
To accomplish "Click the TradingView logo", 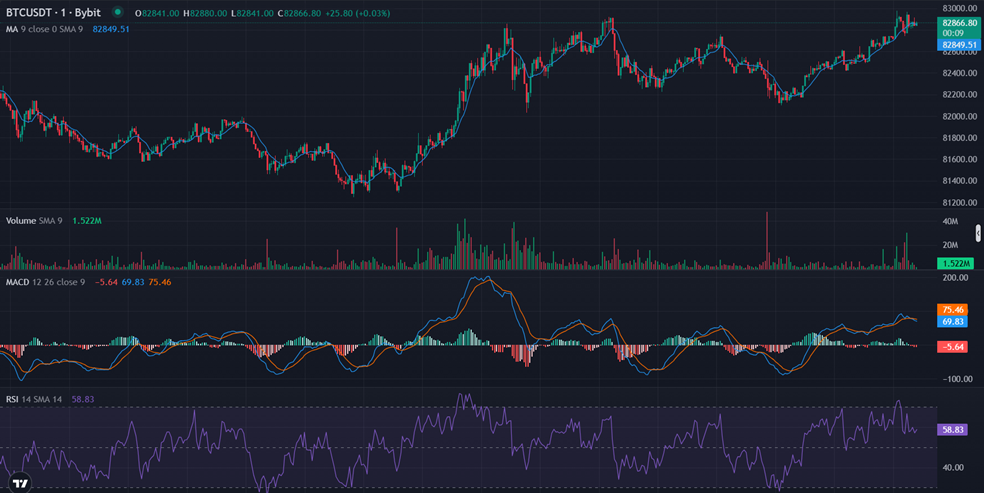I will [20, 482].
